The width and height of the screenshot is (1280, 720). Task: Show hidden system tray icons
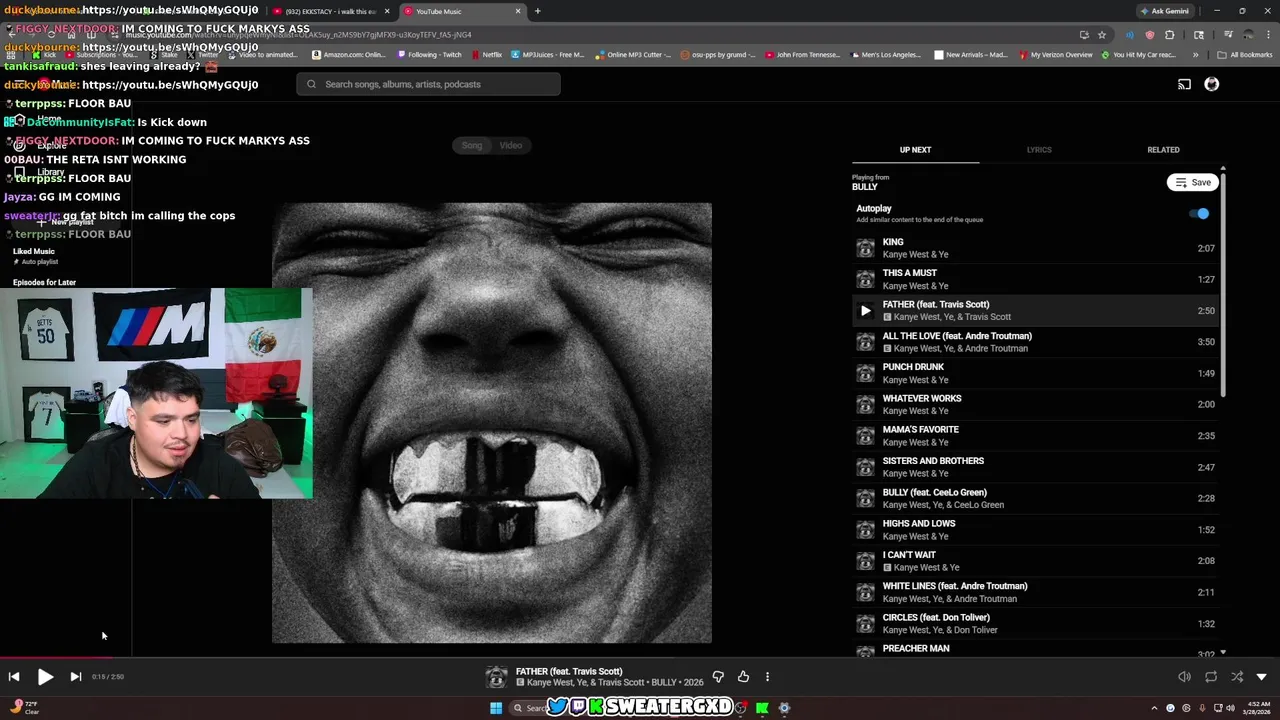click(1154, 708)
